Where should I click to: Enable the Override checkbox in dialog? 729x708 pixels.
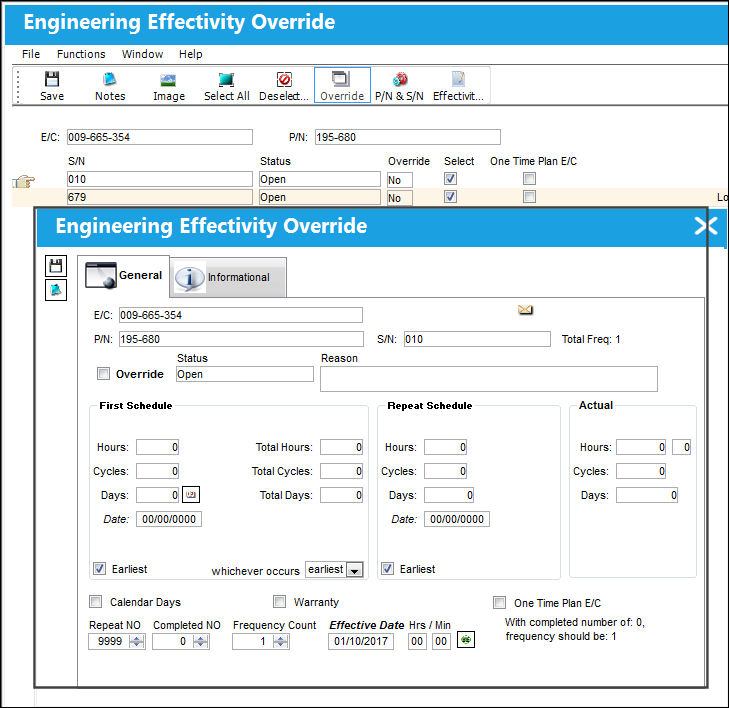(103, 373)
